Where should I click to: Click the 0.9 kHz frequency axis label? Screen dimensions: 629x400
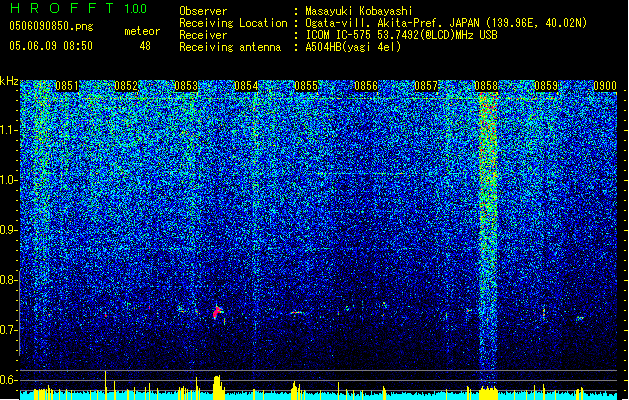9,230
